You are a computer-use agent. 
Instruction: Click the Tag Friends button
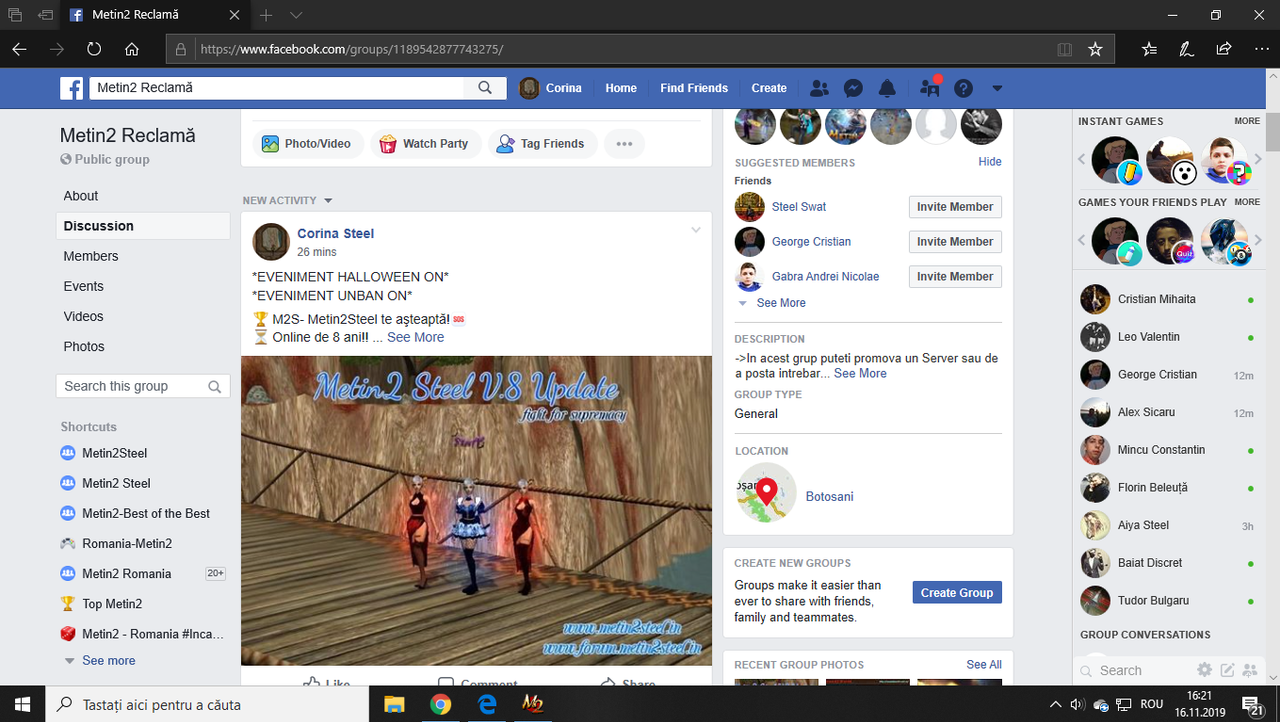pyautogui.click(x=541, y=144)
